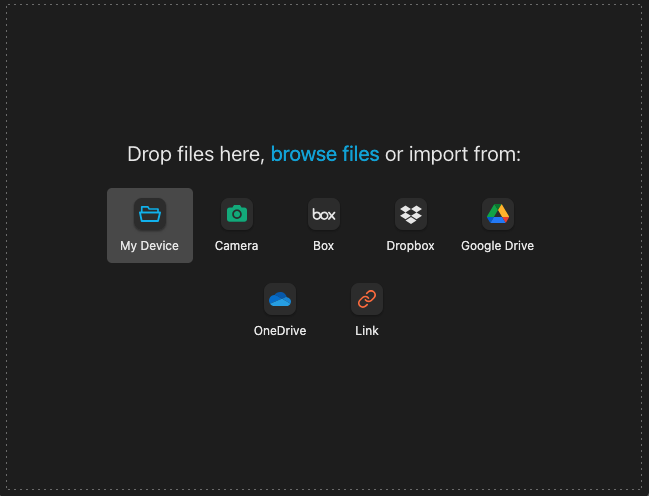Choose the "Google Drive" text label
The image size is (649, 496).
point(497,246)
